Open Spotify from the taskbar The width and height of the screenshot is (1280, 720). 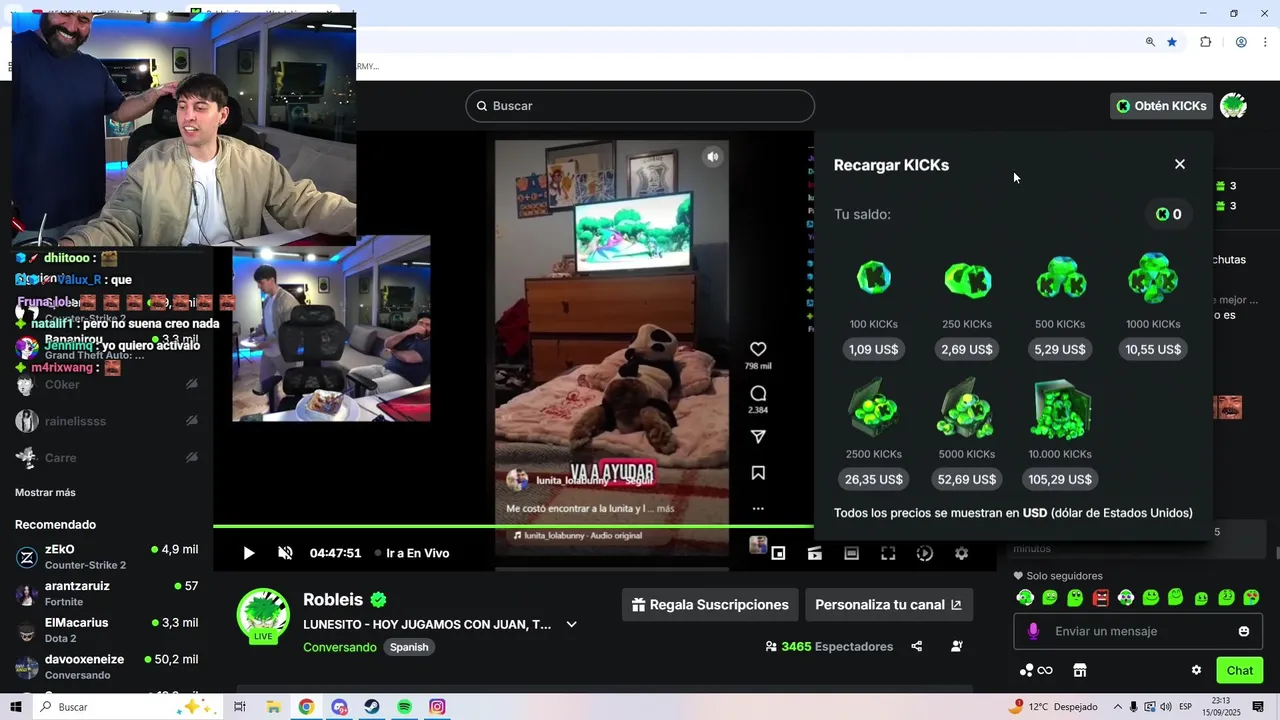coord(404,707)
